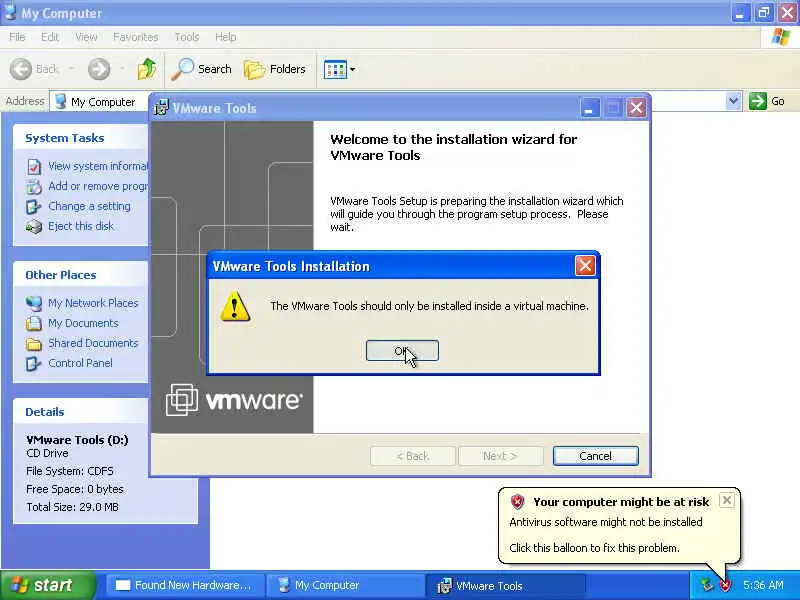Click the red shield icon in the balloon
The width and height of the screenshot is (800, 600).
[517, 502]
